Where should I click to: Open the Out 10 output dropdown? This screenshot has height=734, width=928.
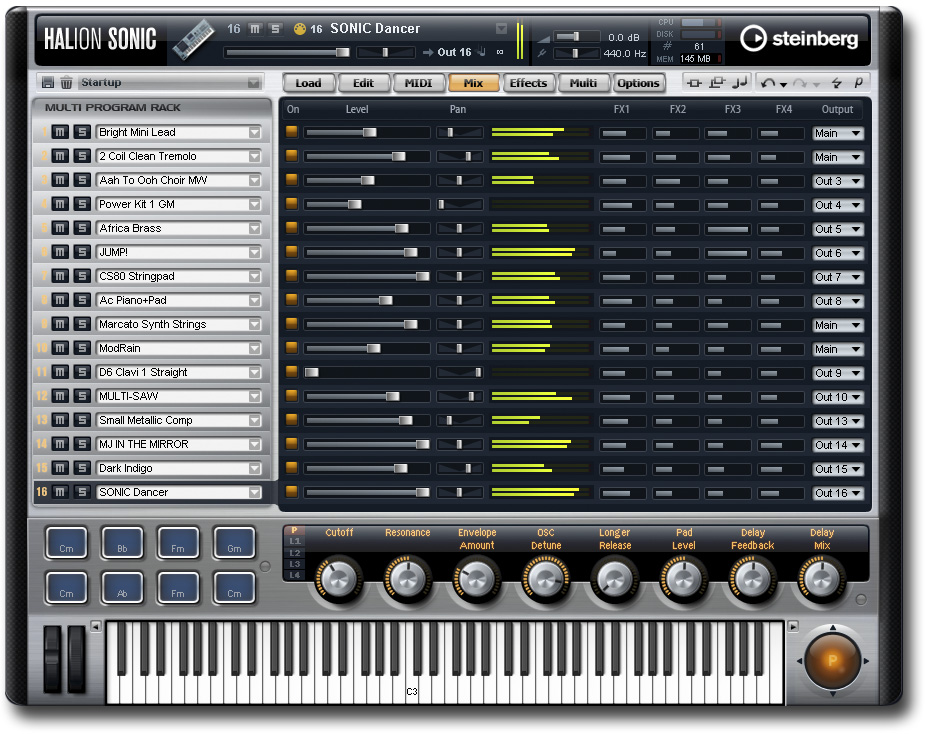(x=838, y=397)
